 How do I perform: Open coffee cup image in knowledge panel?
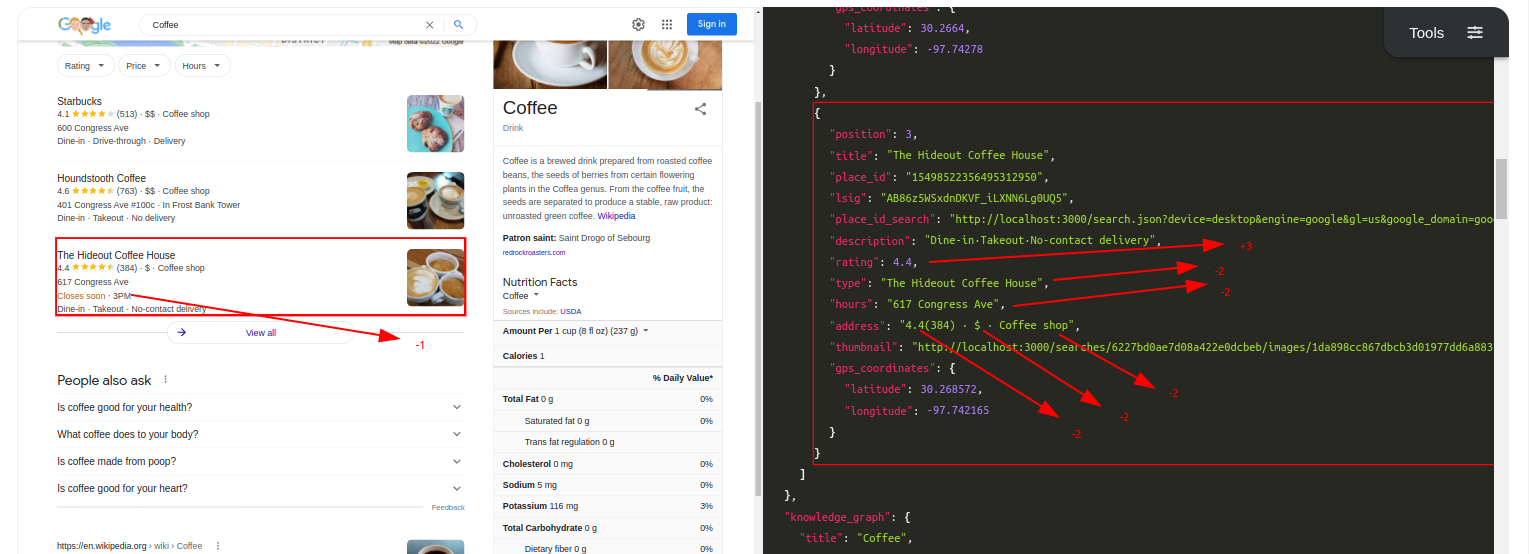[x=550, y=65]
